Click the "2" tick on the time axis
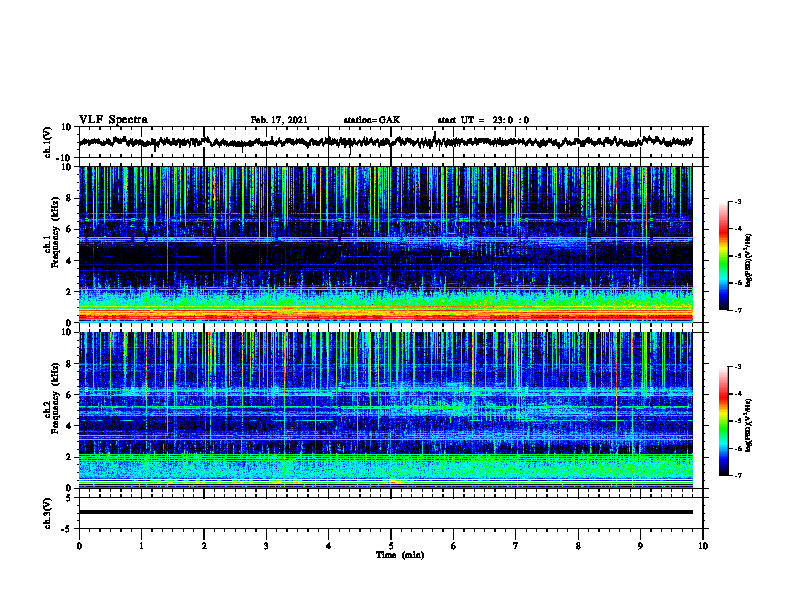This screenshot has height=612, width=792. (204, 546)
